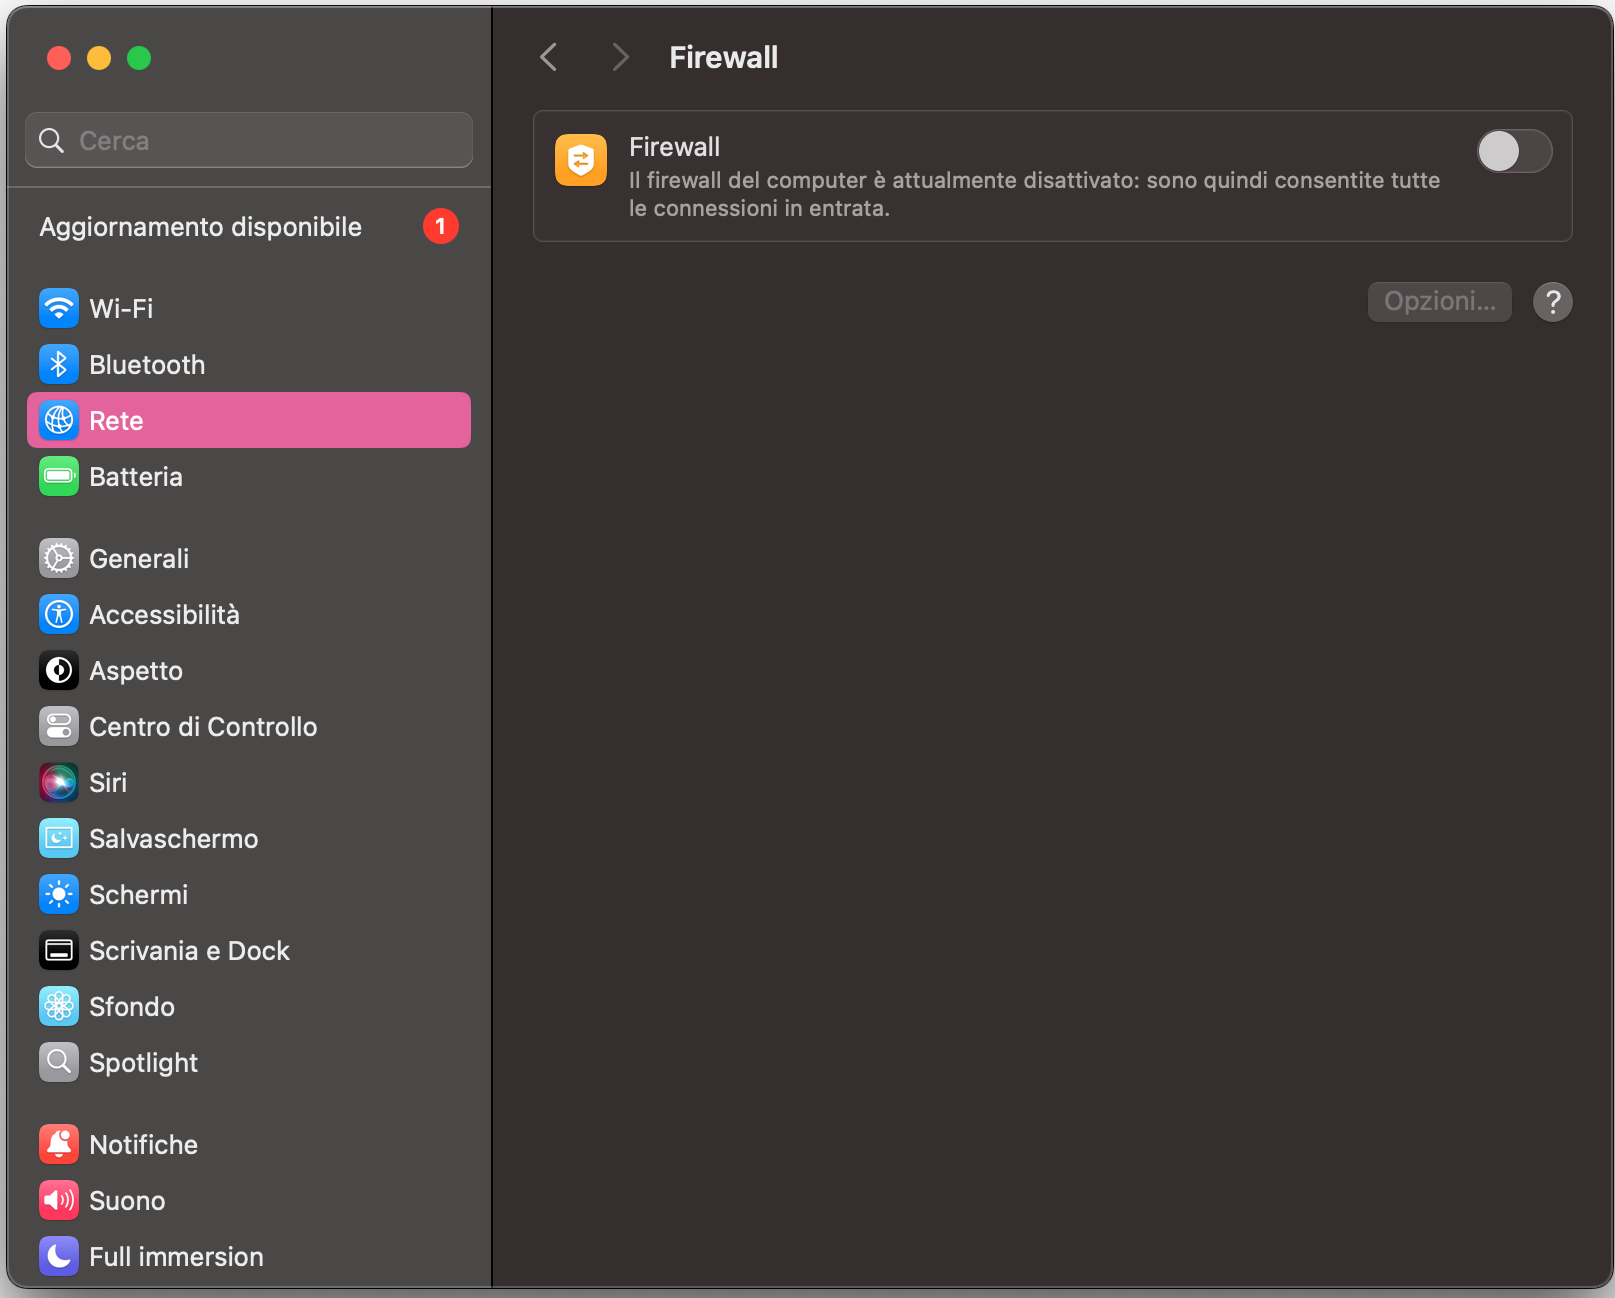Select the Suono label text
1615x1298 pixels.
pos(127,1200)
